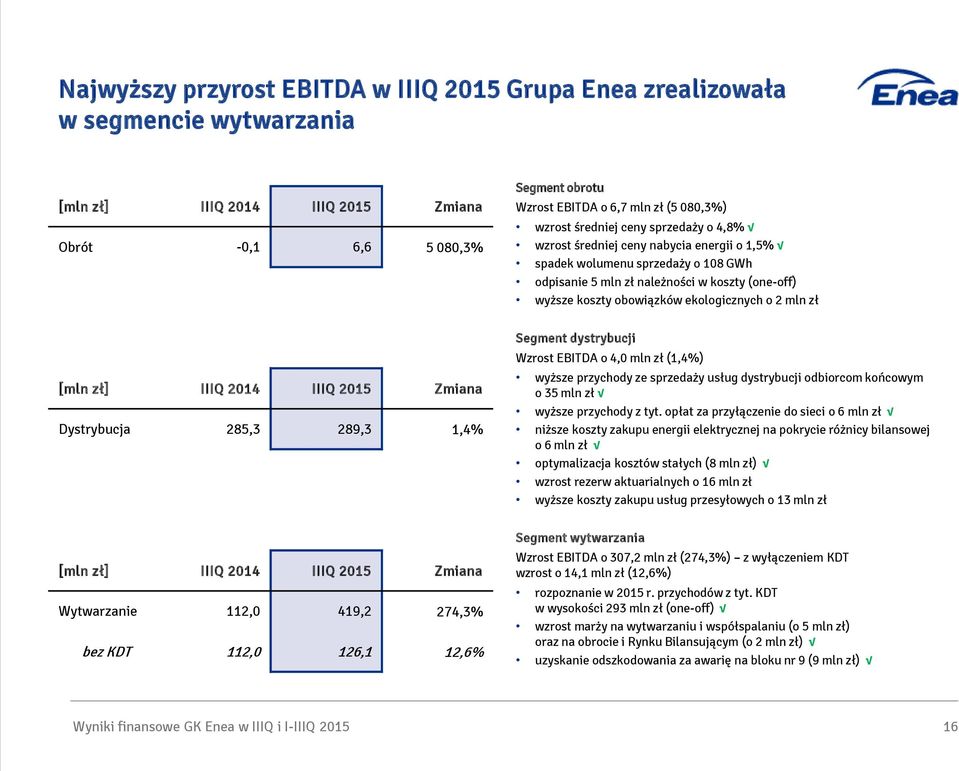Click the '1,4%' change cell
The width and height of the screenshot is (959, 771).
[467, 430]
